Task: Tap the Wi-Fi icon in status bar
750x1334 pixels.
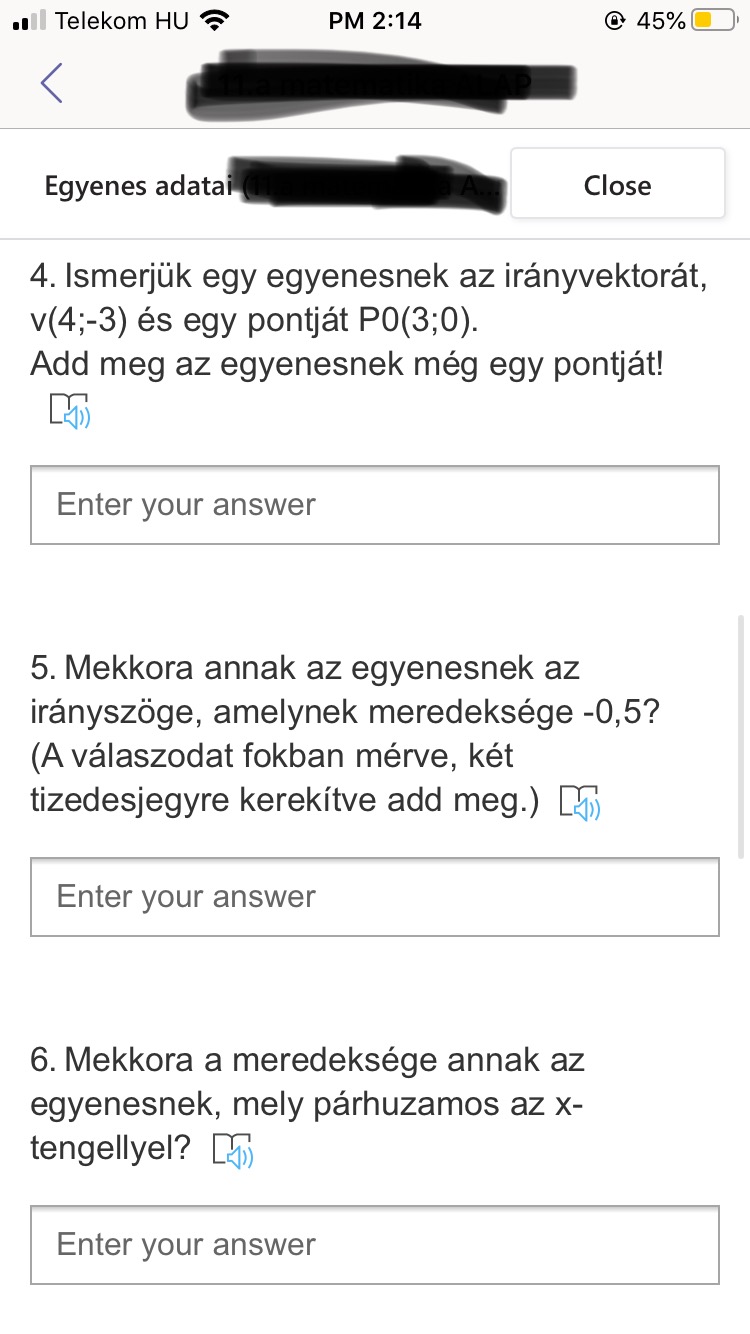Action: pyautogui.click(x=214, y=20)
